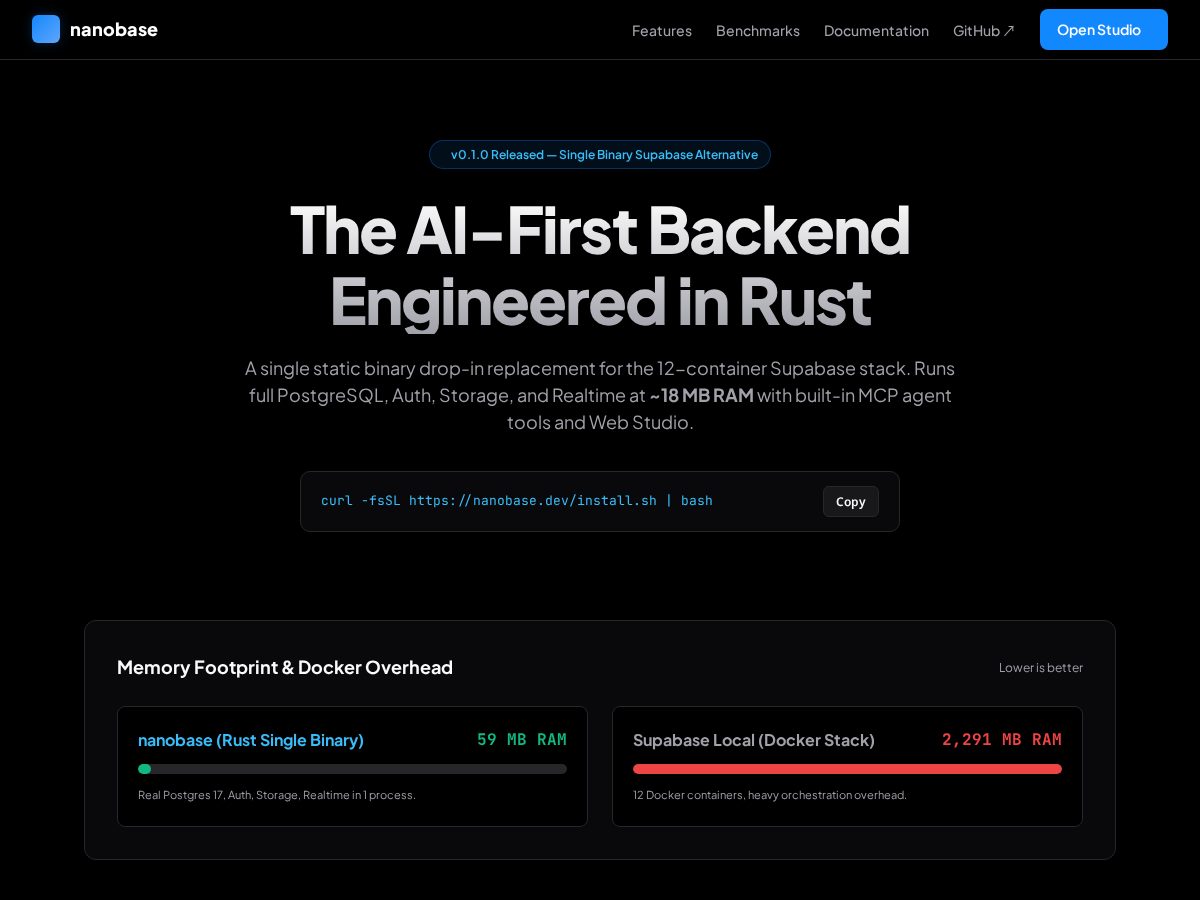1200x900 pixels.
Task: Open the Documentation nav link
Action: click(x=876, y=31)
